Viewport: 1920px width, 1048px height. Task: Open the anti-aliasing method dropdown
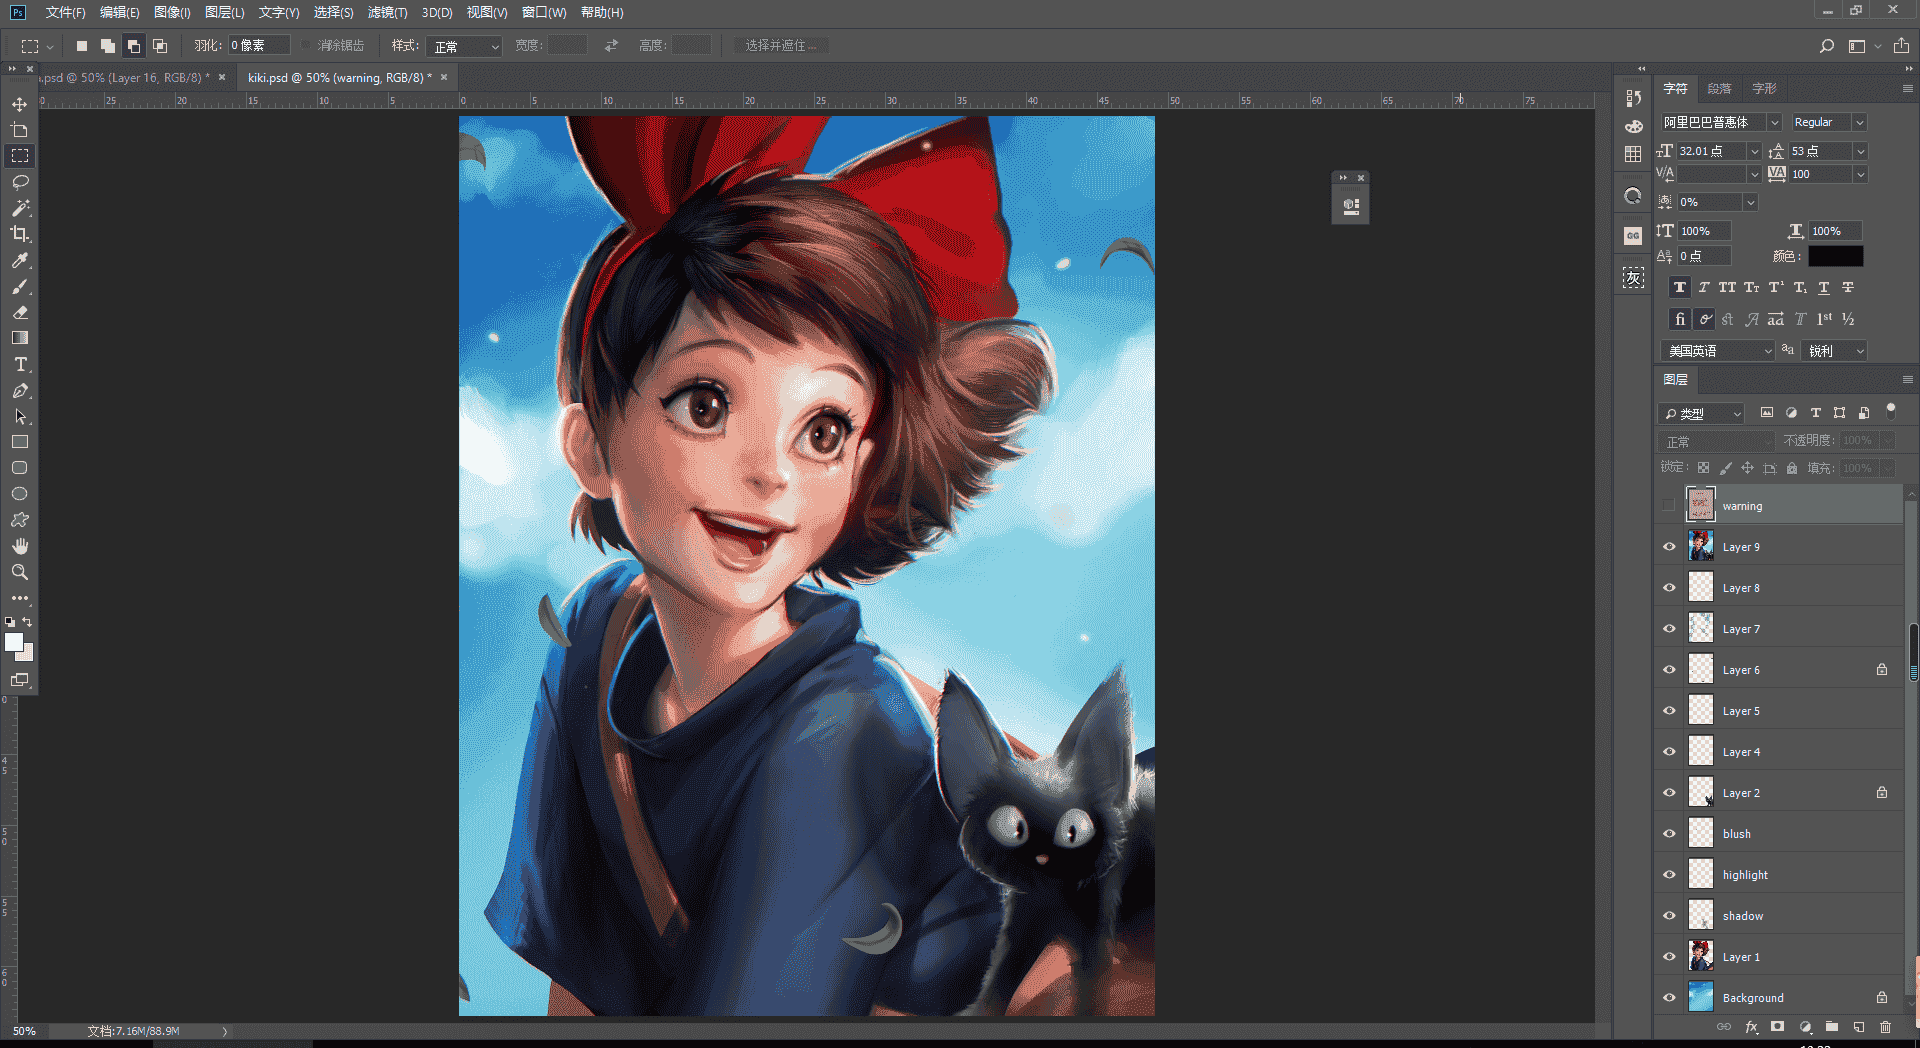click(x=1834, y=351)
